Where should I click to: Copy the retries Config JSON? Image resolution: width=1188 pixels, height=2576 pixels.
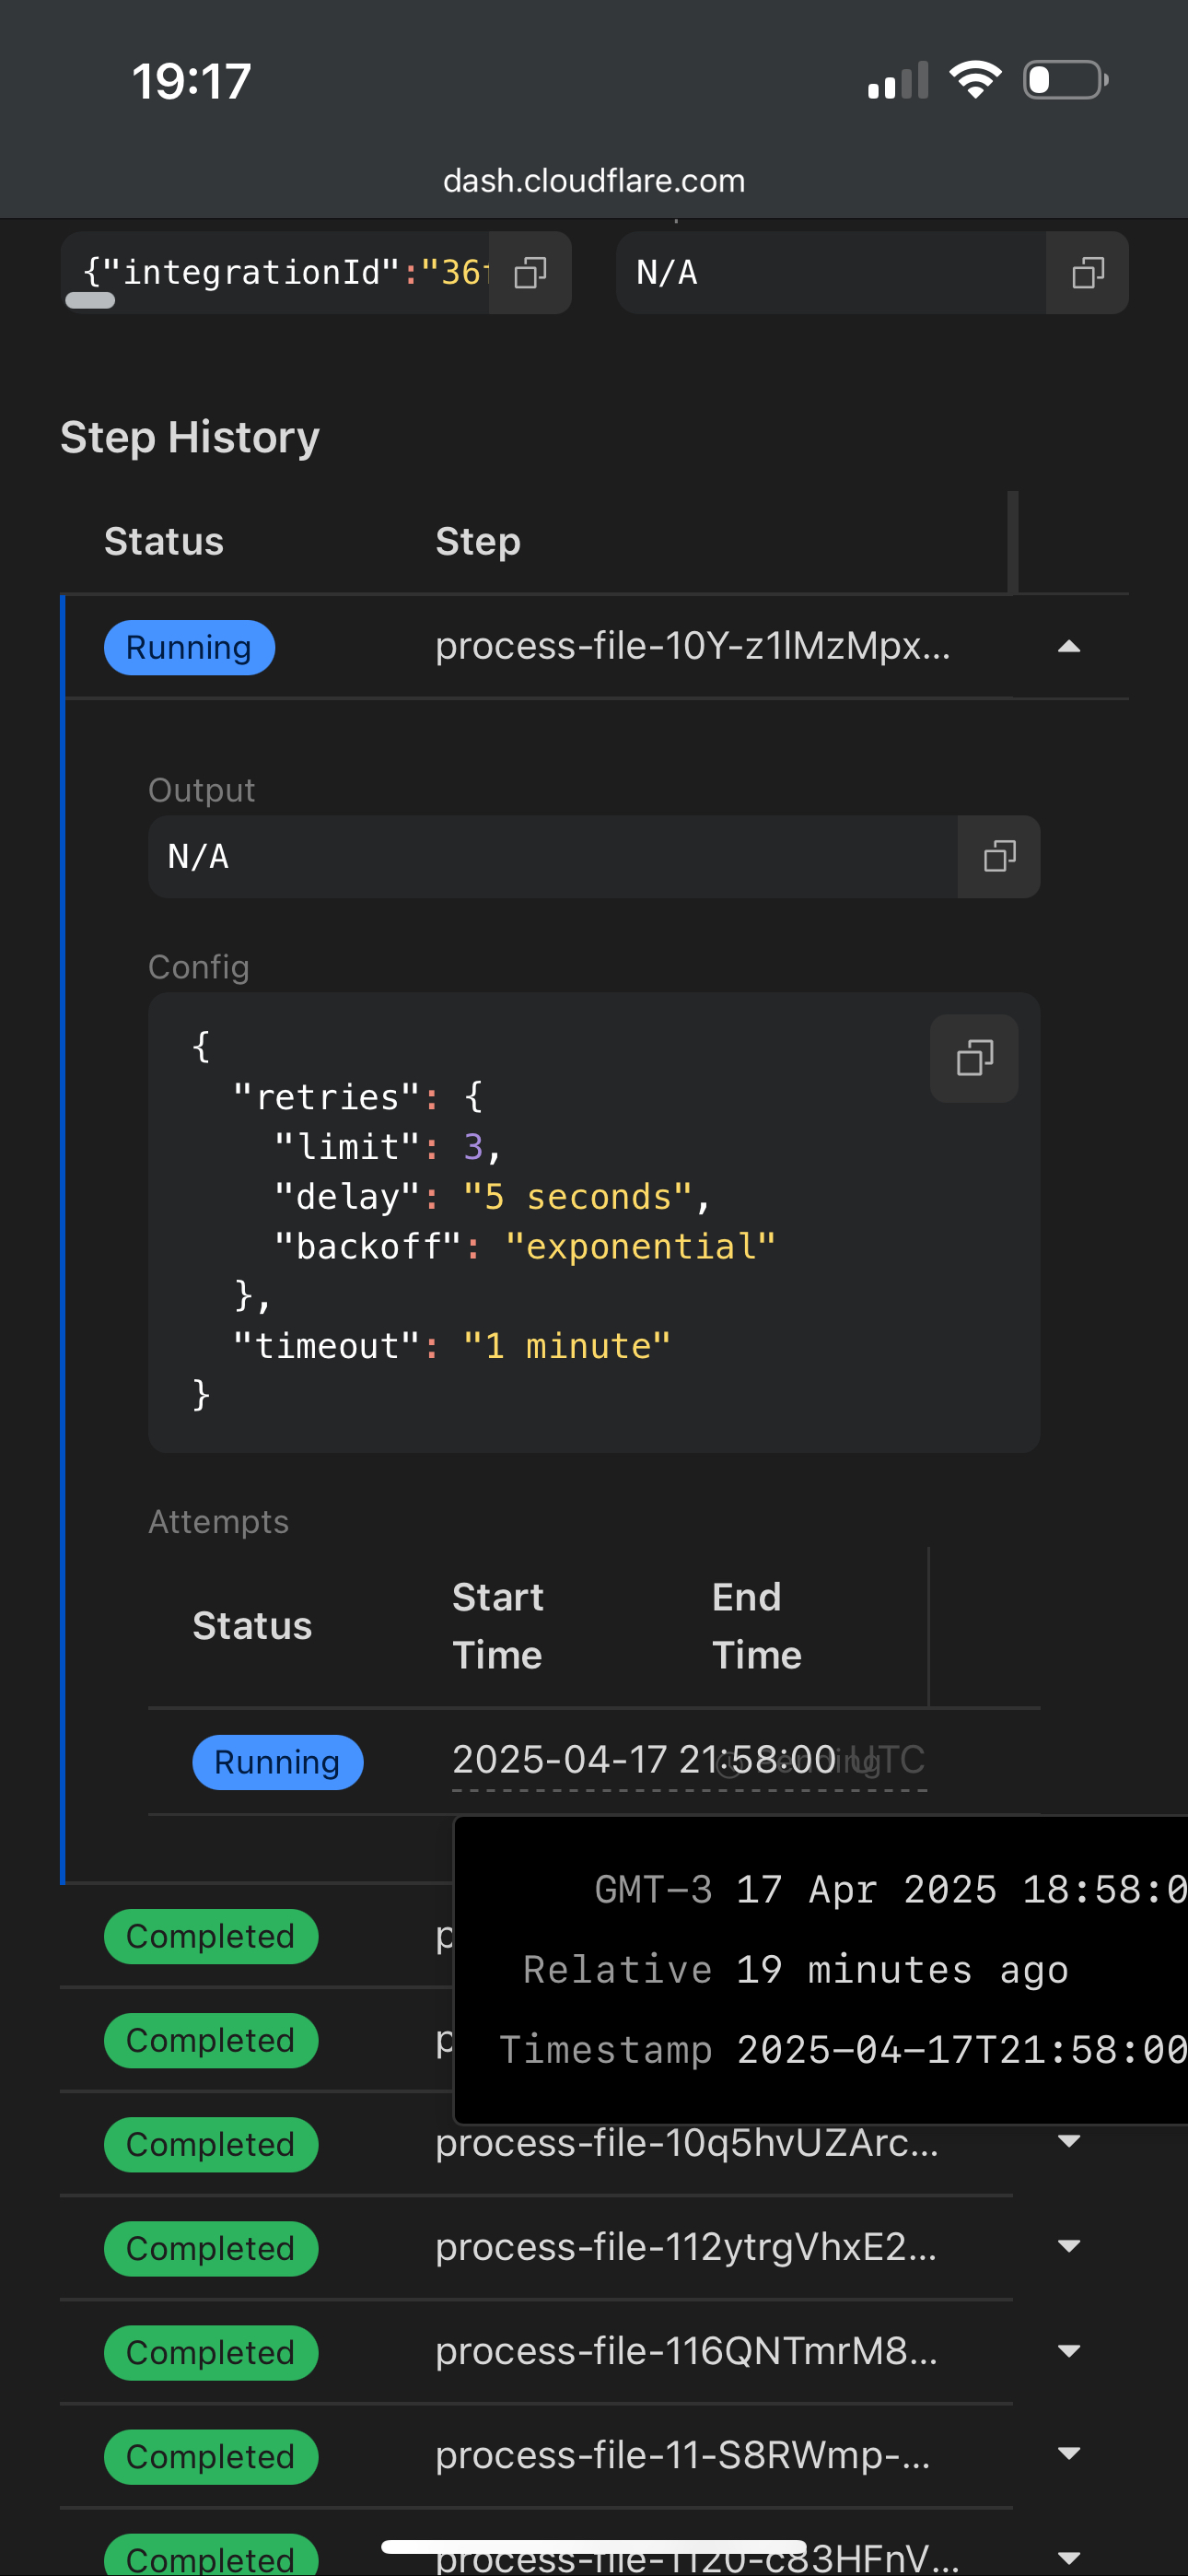(974, 1058)
